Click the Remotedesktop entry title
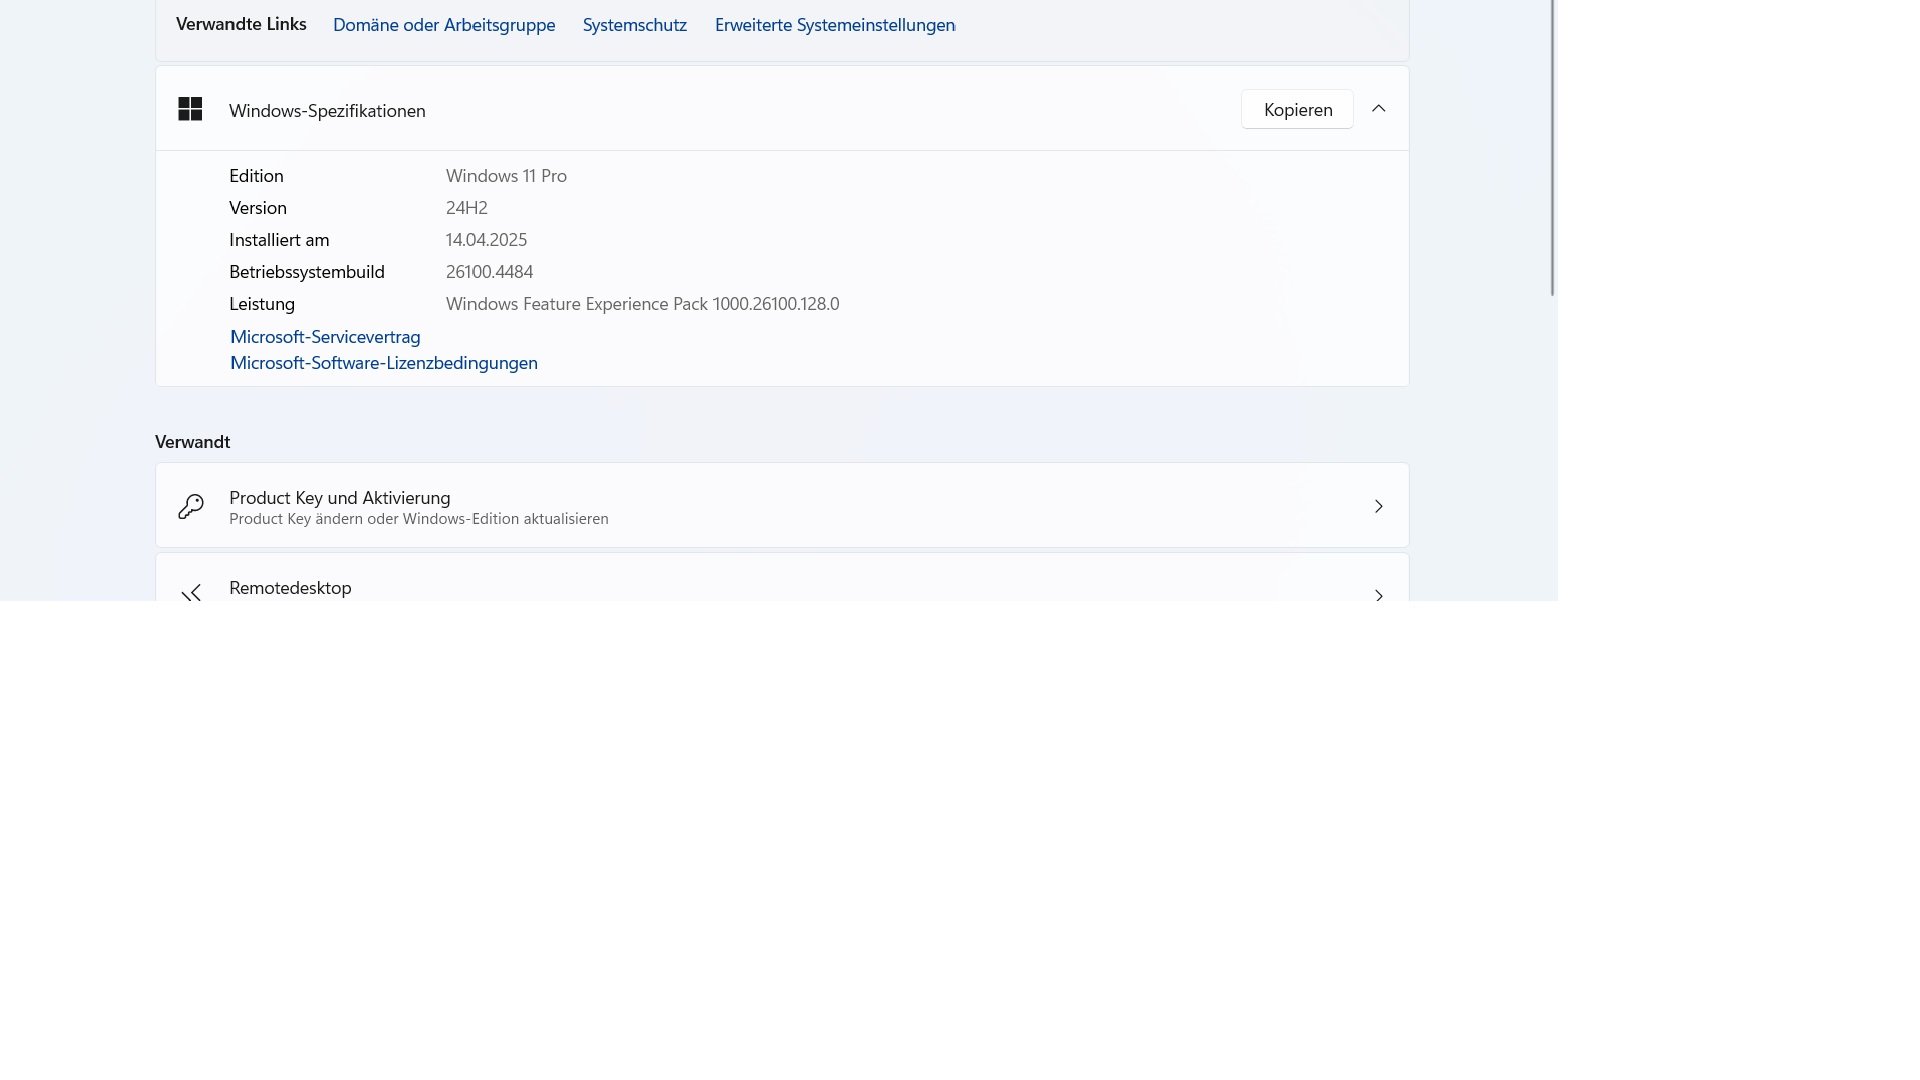 (x=290, y=588)
